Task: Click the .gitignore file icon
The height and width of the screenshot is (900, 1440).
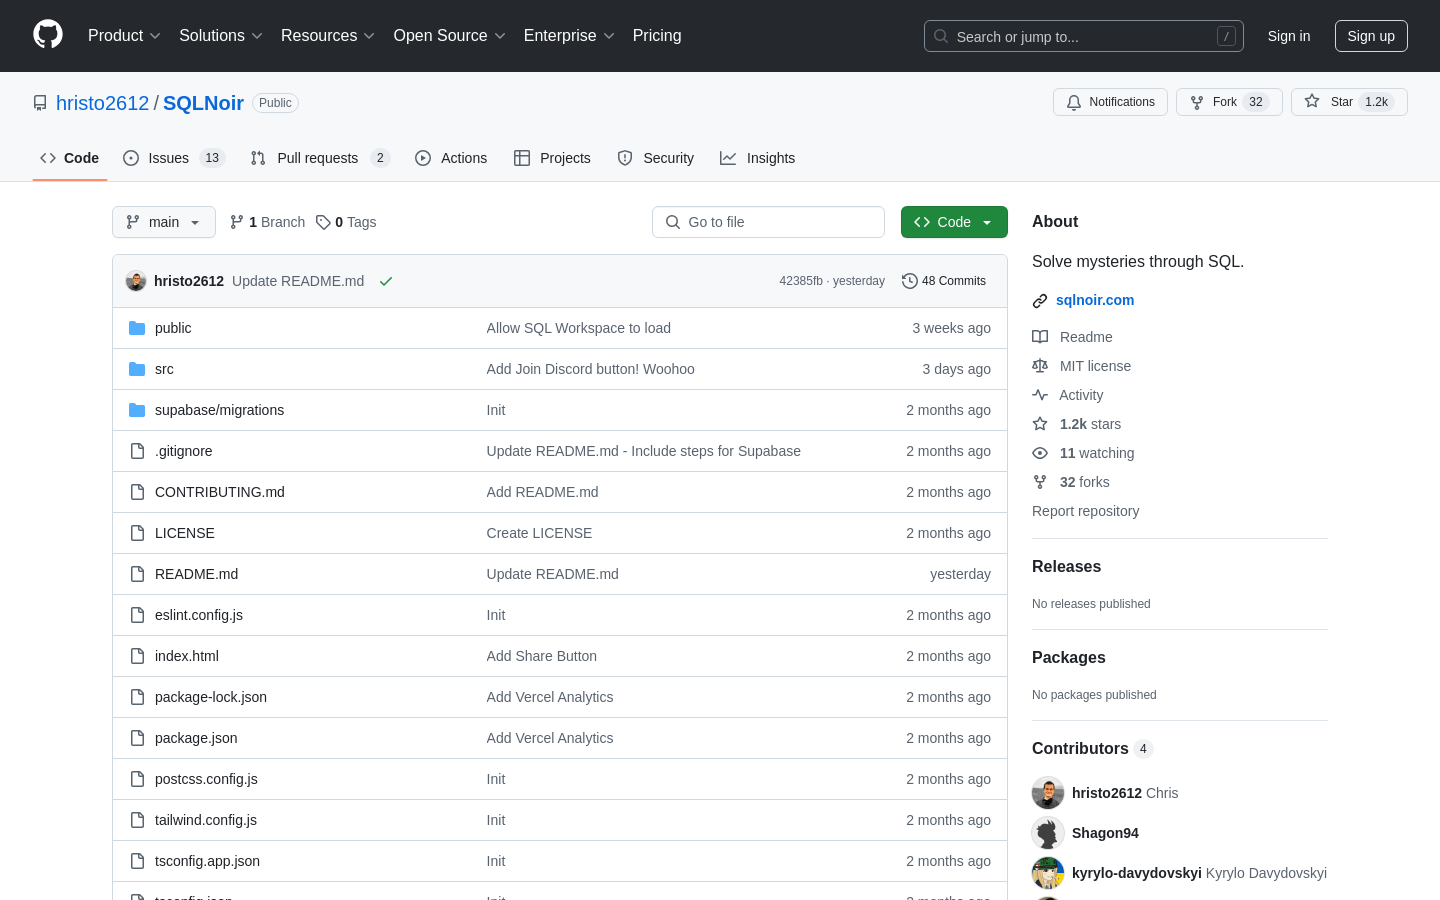Action: pyautogui.click(x=137, y=451)
